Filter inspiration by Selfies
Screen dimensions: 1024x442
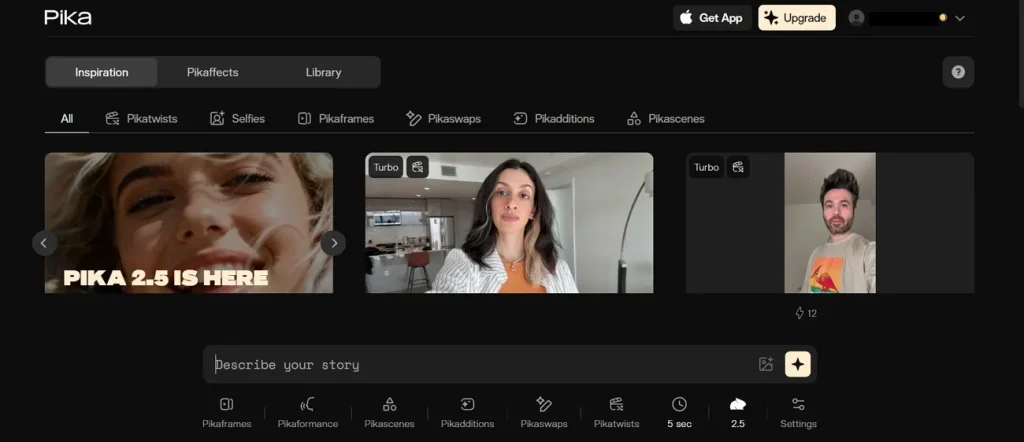237,119
